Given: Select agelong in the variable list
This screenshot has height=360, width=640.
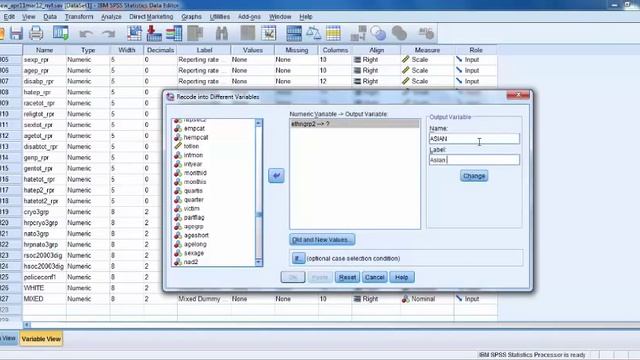Looking at the screenshot, I should point(195,244).
